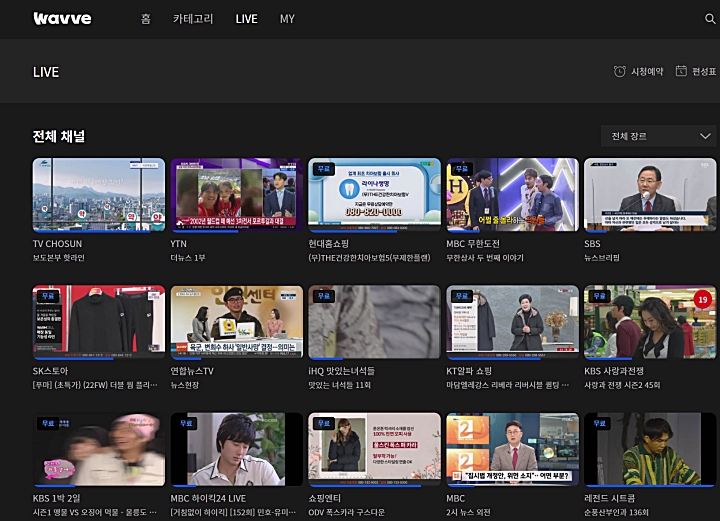
Task: Open MBC 하이킥24 LIVE thumbnail
Action: click(236, 449)
